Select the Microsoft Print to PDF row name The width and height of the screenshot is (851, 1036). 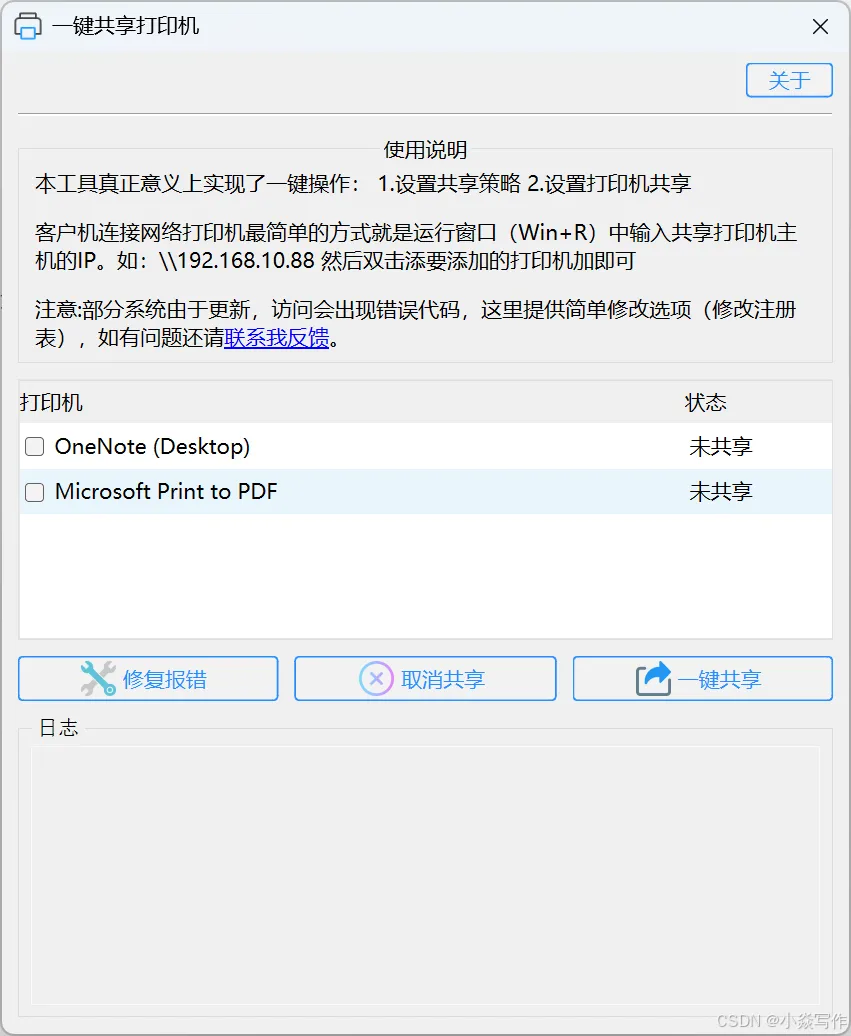(166, 492)
